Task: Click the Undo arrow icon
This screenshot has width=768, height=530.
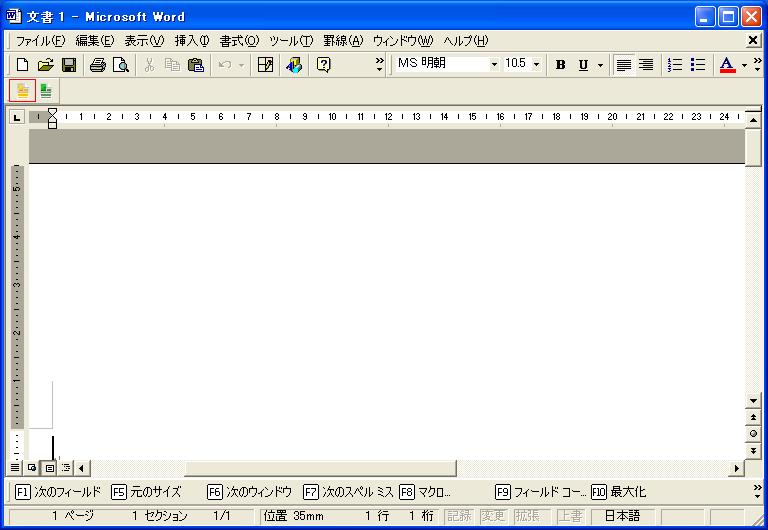Action: click(x=225, y=65)
